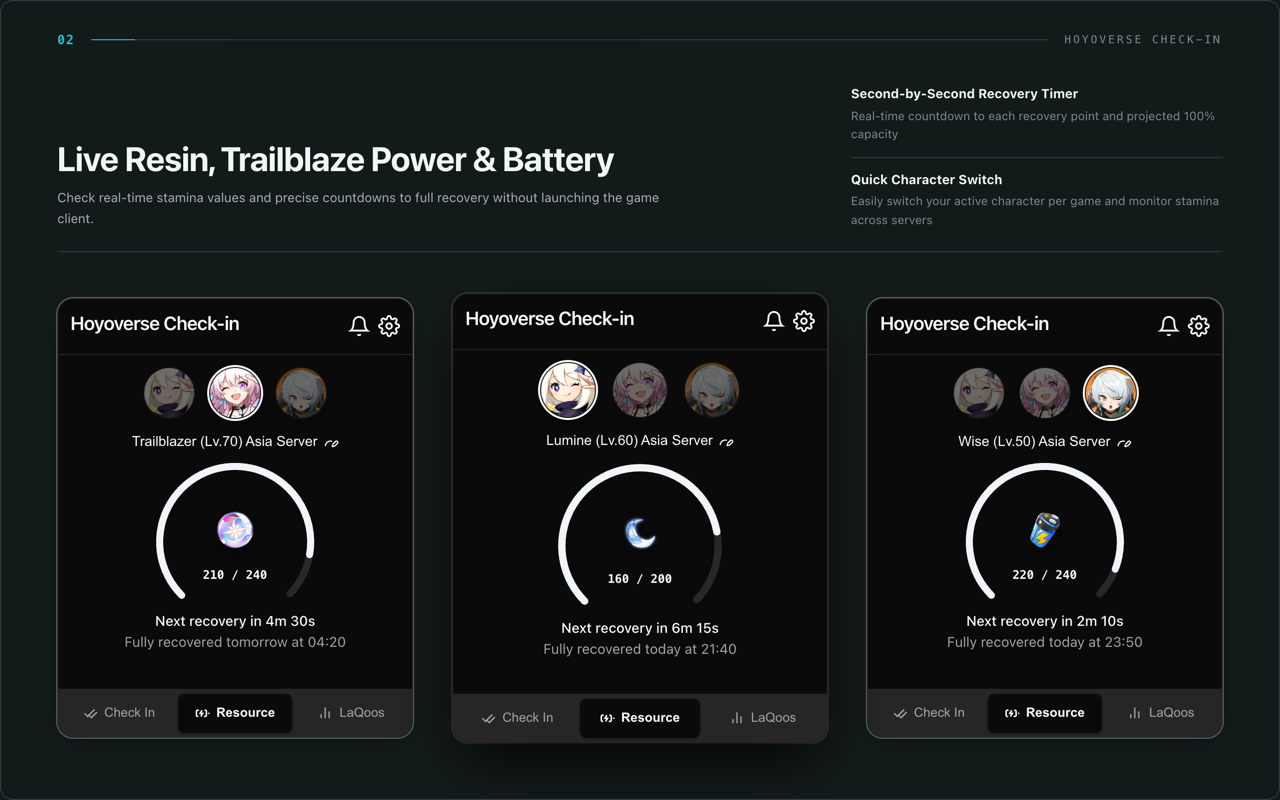Select the grey-haired avatar in the Trailblazer card
1280x800 pixels.
pyautogui.click(x=301, y=393)
